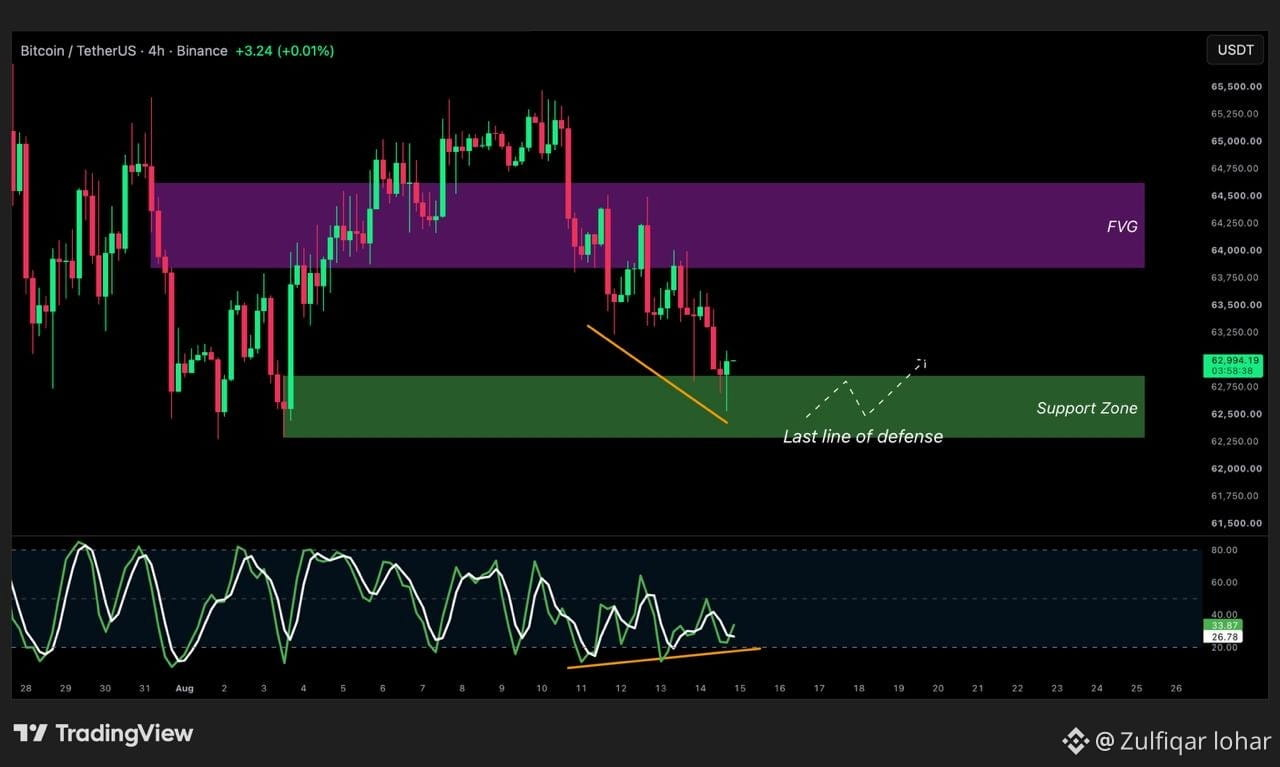Click price axis label 61,500.00
1280x767 pixels.
pyautogui.click(x=1235, y=523)
